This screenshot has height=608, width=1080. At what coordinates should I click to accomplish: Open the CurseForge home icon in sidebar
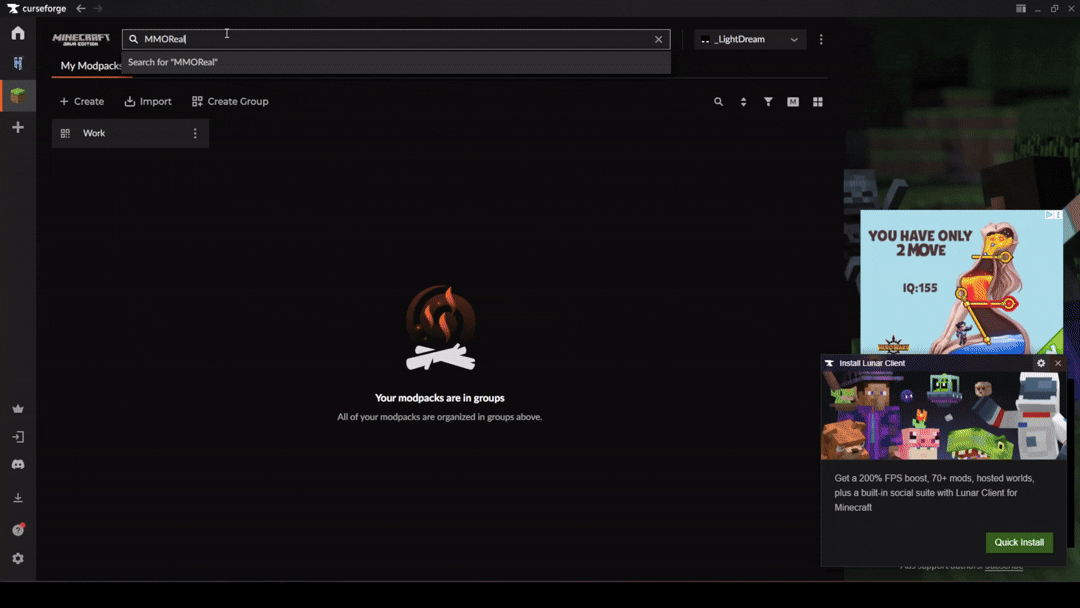coord(18,33)
